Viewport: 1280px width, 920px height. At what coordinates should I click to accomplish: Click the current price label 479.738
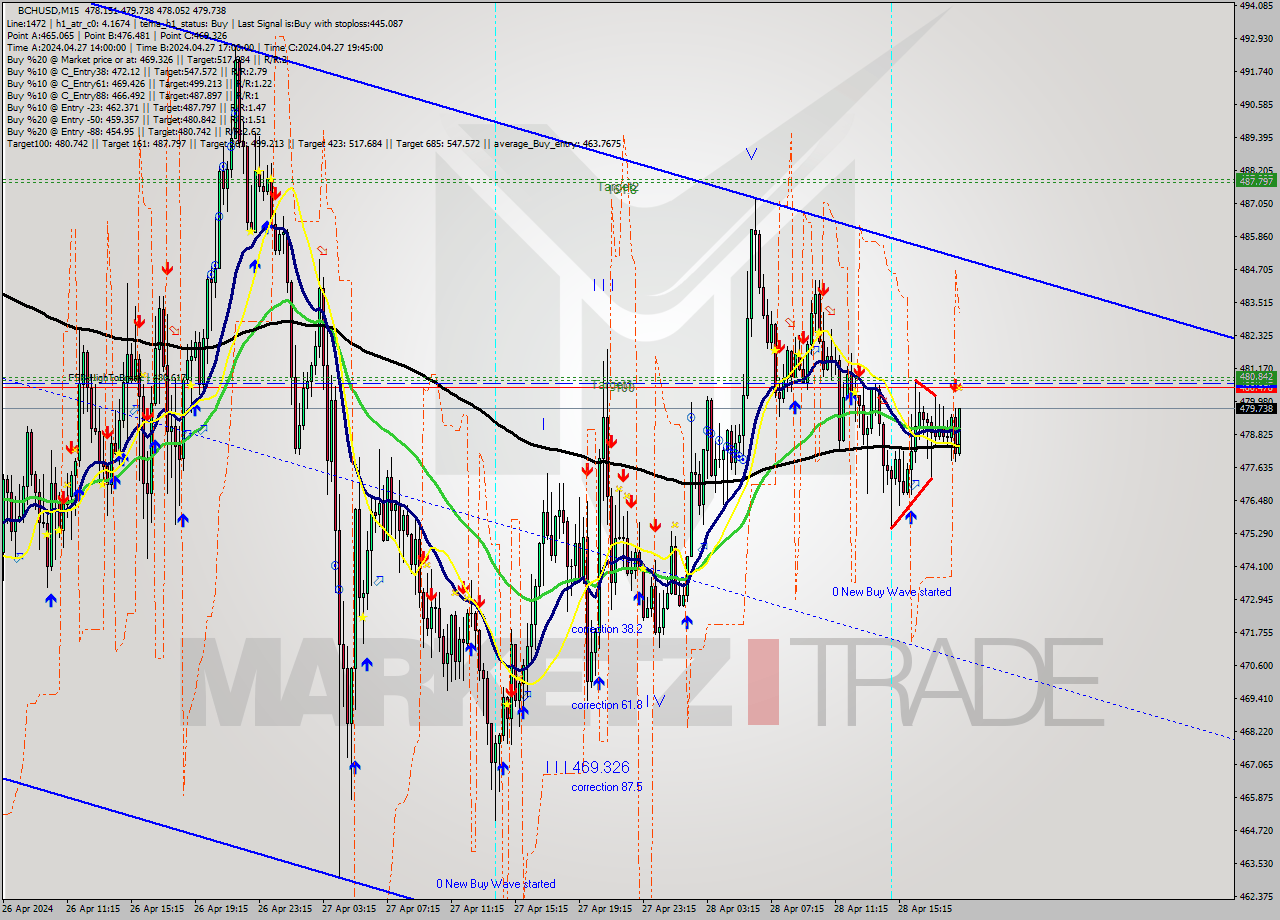1255,408
